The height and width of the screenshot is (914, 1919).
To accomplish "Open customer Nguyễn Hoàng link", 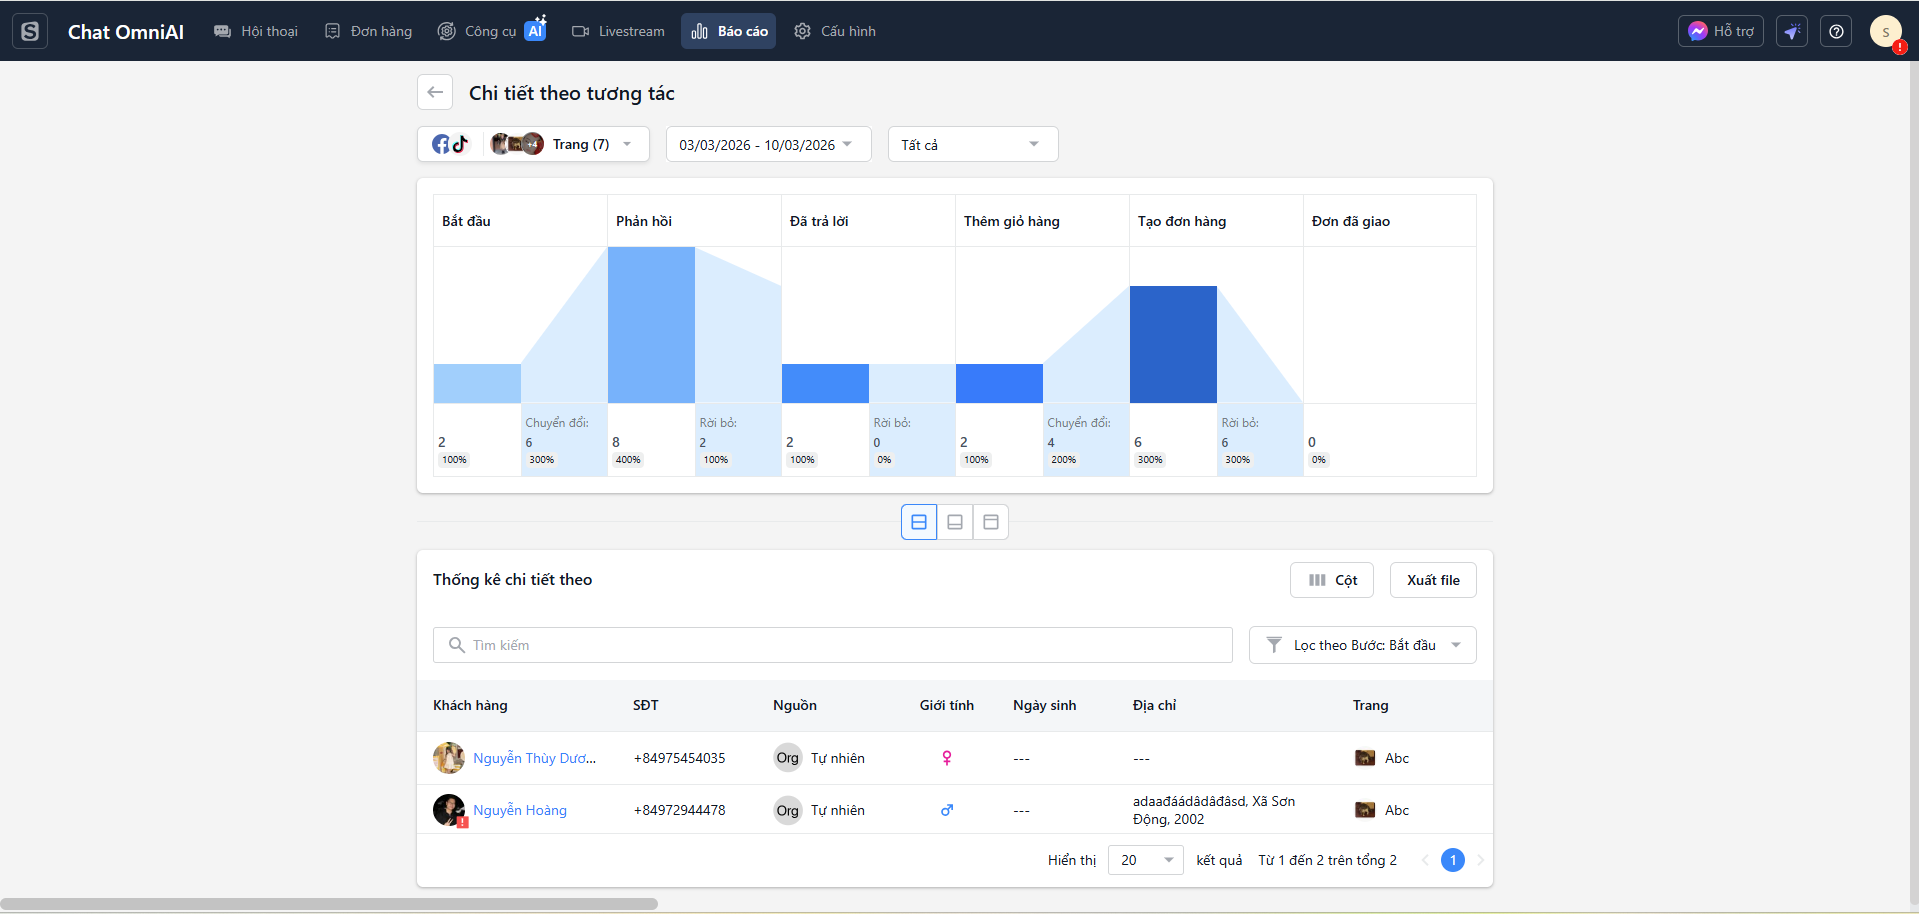I will point(520,810).
